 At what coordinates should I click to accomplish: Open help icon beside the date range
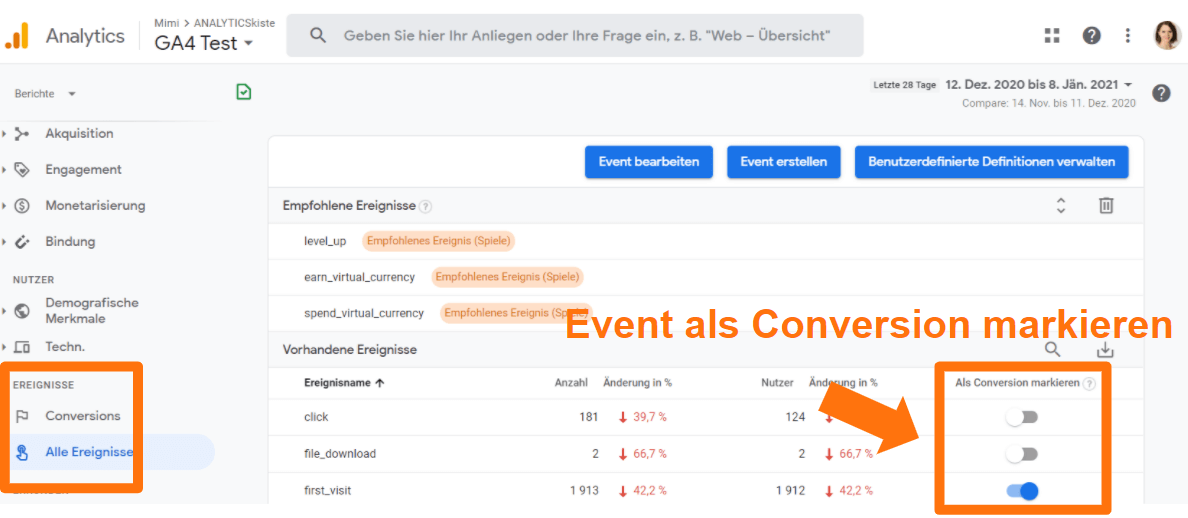[x=1161, y=93]
